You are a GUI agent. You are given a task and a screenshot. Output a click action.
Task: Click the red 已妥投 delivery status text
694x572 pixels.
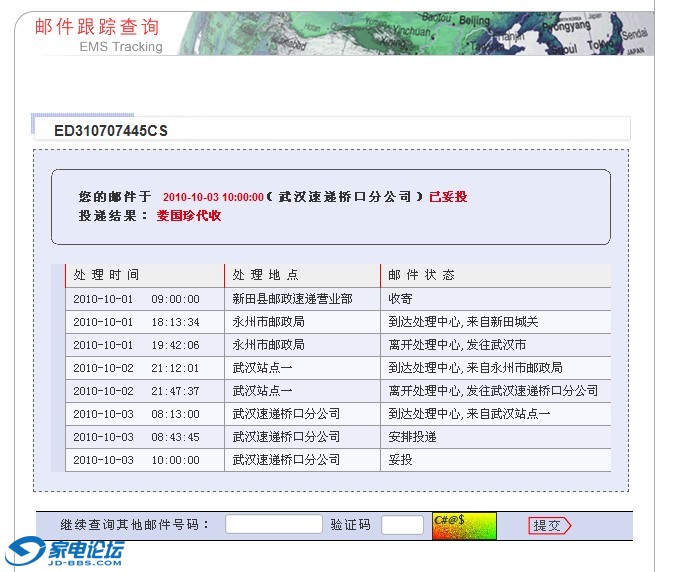[x=448, y=197]
